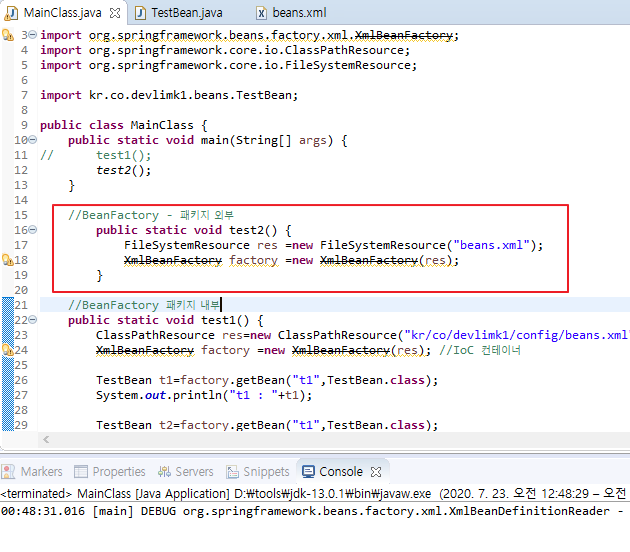The image size is (630, 552).
Task: Click the //IoC 컨테이너 comment
Action: [x=480, y=350]
